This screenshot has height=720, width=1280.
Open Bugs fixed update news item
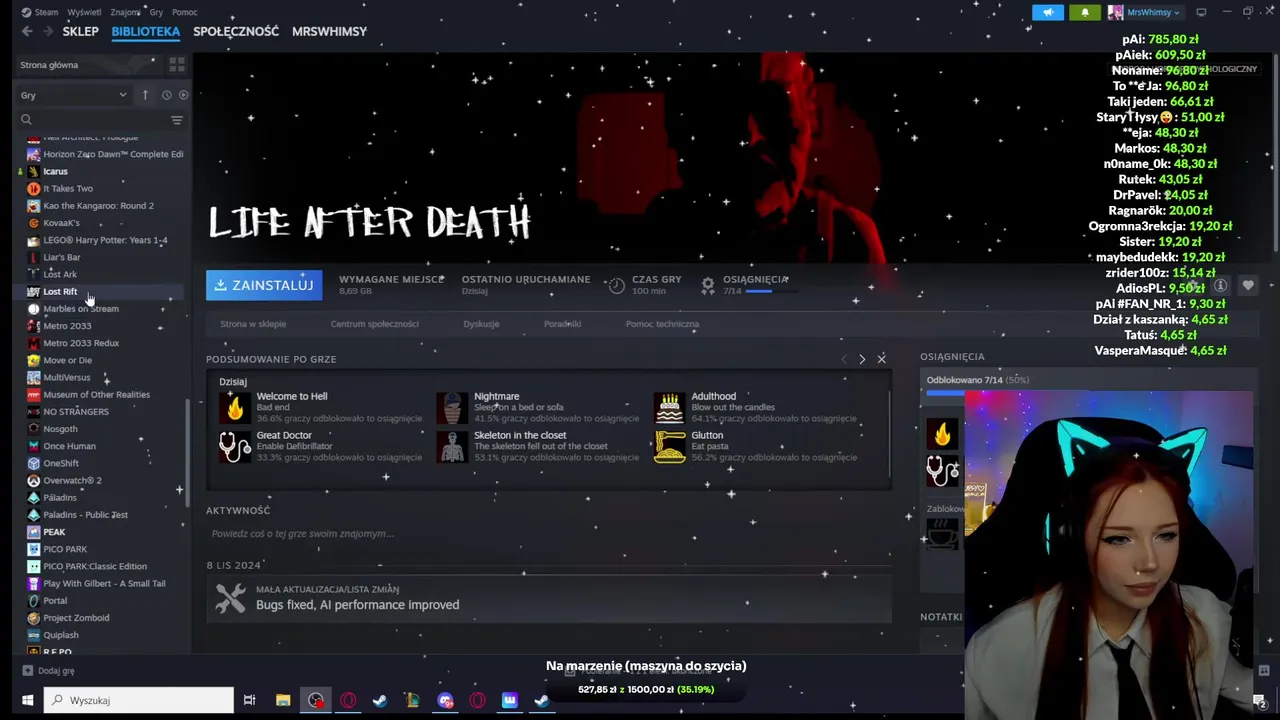[548, 598]
